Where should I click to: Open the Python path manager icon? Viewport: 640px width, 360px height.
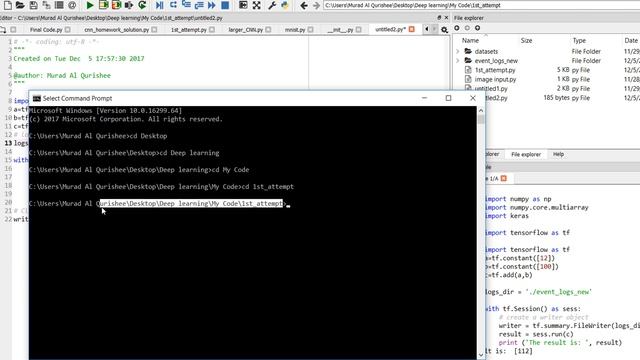point(285,5)
